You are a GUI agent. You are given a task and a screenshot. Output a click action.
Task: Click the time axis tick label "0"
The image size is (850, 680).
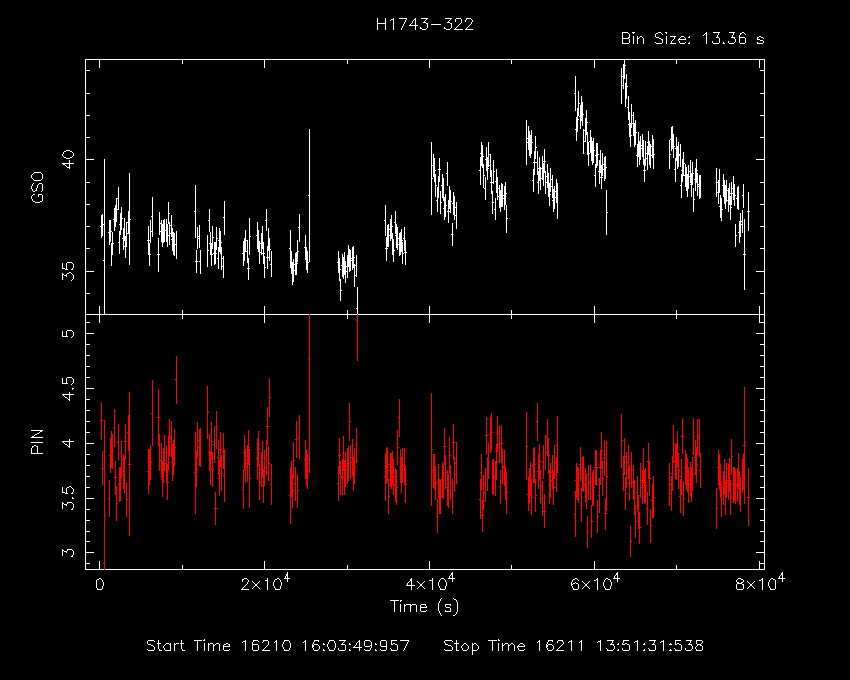99,585
